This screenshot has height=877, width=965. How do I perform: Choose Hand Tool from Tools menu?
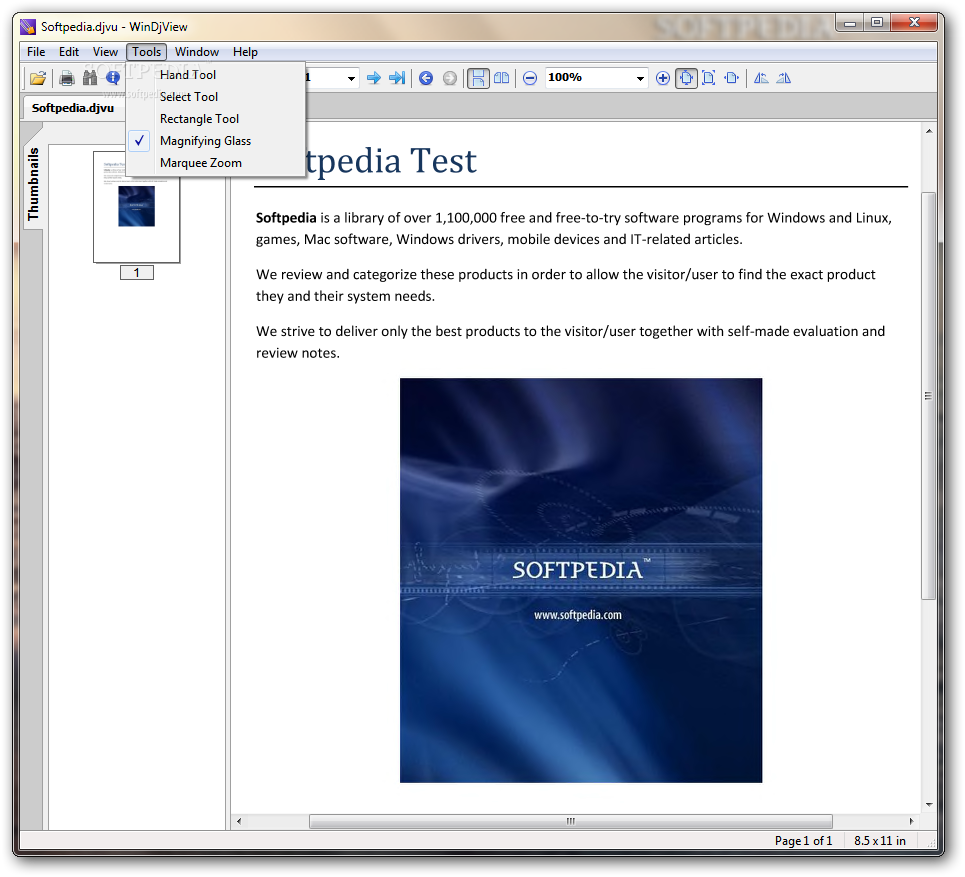pyautogui.click(x=215, y=74)
